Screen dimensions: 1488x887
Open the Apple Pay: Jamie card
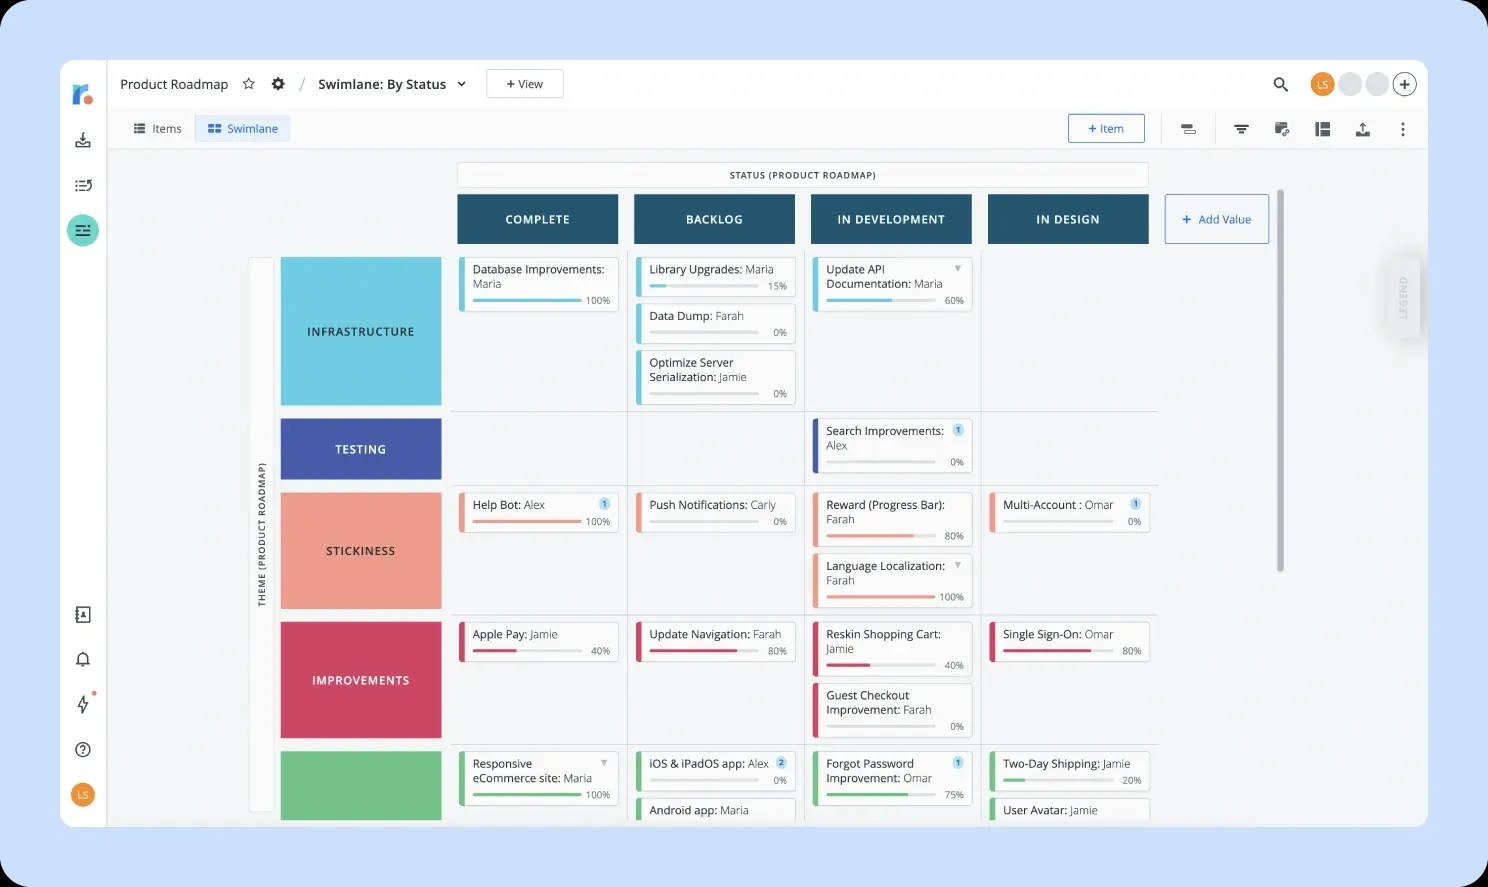[539, 642]
